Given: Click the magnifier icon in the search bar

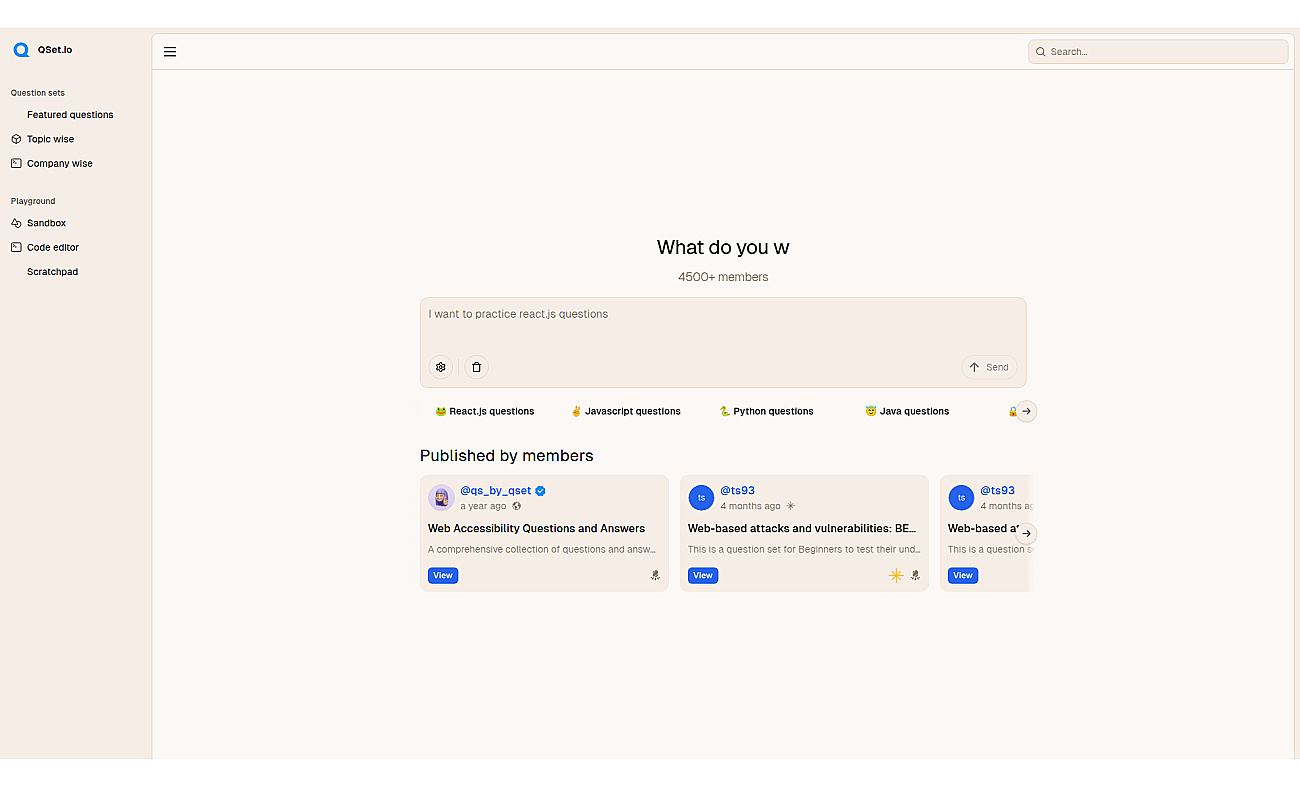Looking at the screenshot, I should coord(1040,52).
